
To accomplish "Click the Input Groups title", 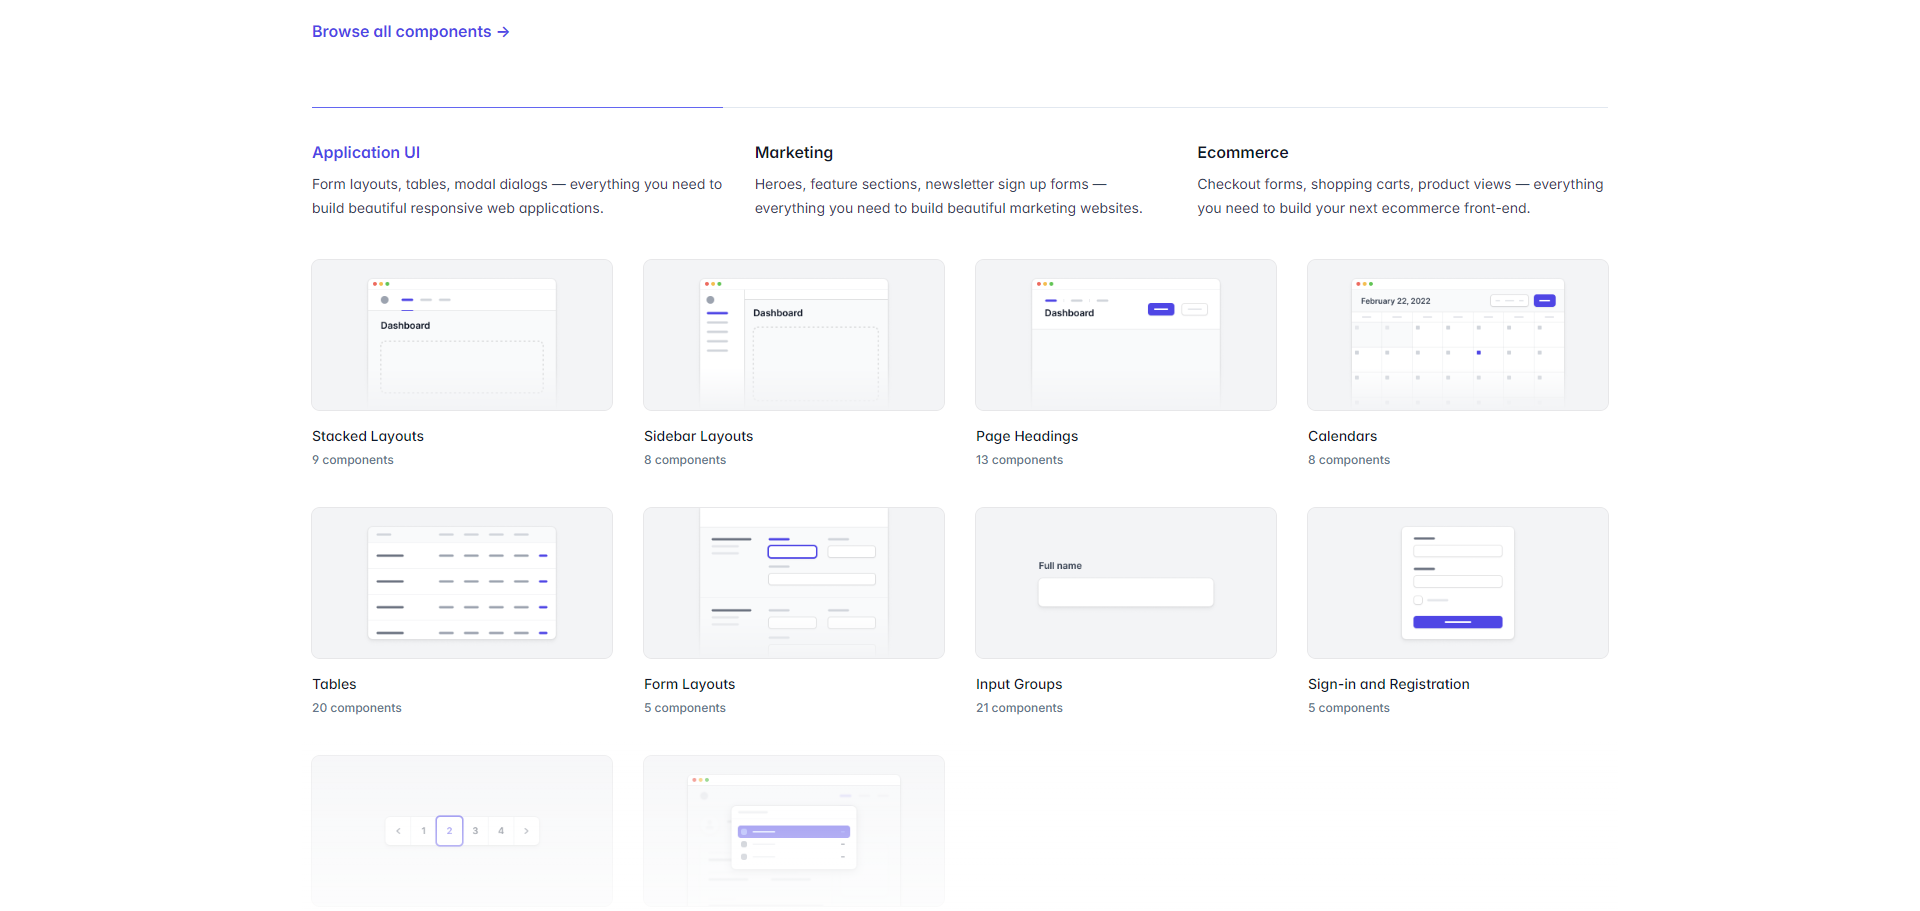I will pos(1019,684).
